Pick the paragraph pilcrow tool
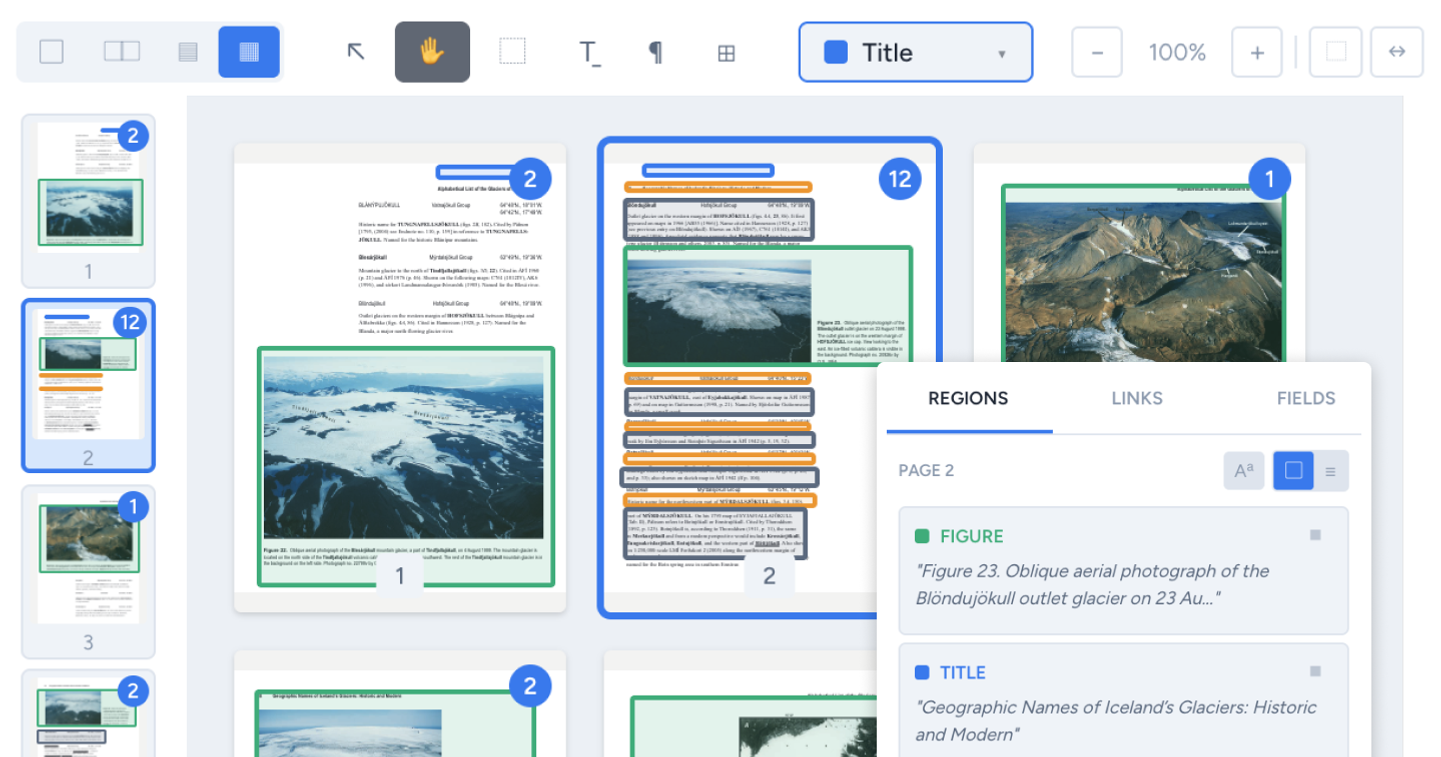 [655, 52]
